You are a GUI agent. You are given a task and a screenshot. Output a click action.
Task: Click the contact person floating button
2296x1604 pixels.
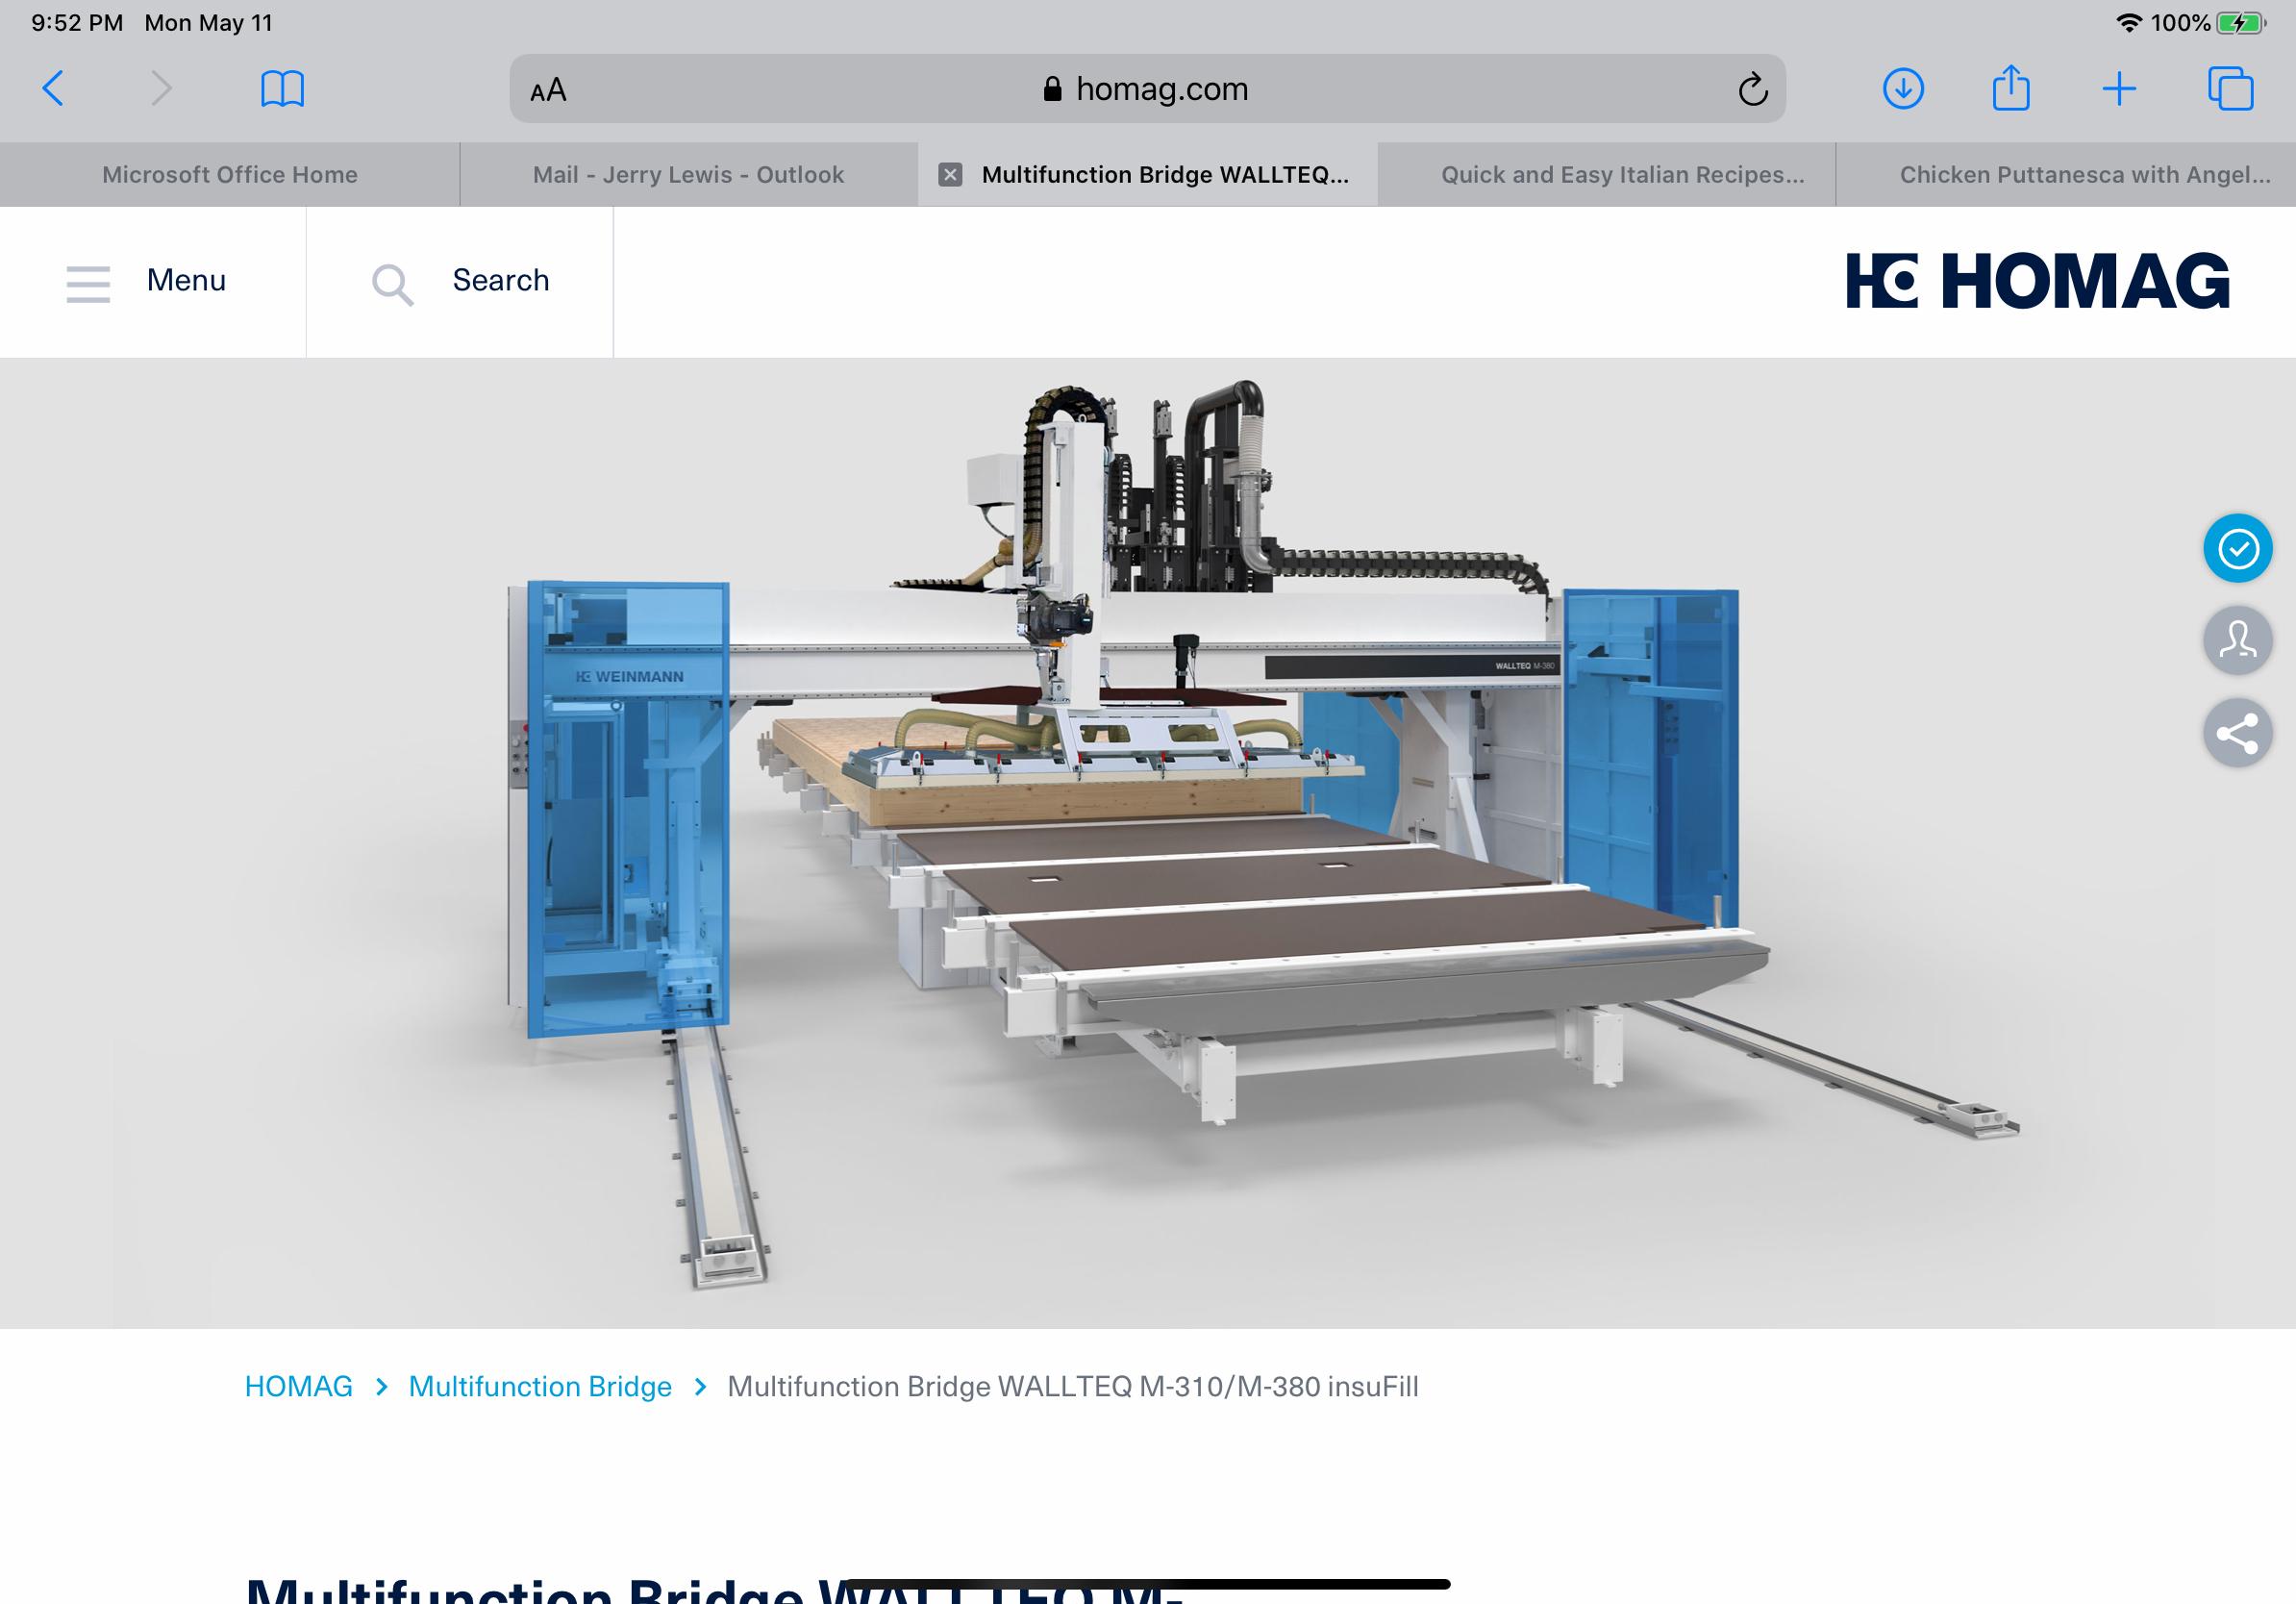pos(2237,640)
